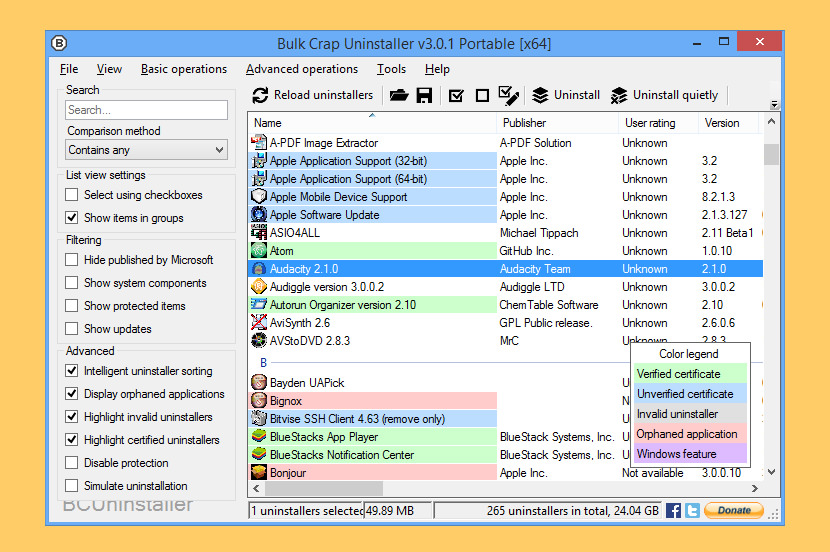Click the invert selection toolbar icon
The height and width of the screenshot is (552, 830).
click(x=509, y=95)
